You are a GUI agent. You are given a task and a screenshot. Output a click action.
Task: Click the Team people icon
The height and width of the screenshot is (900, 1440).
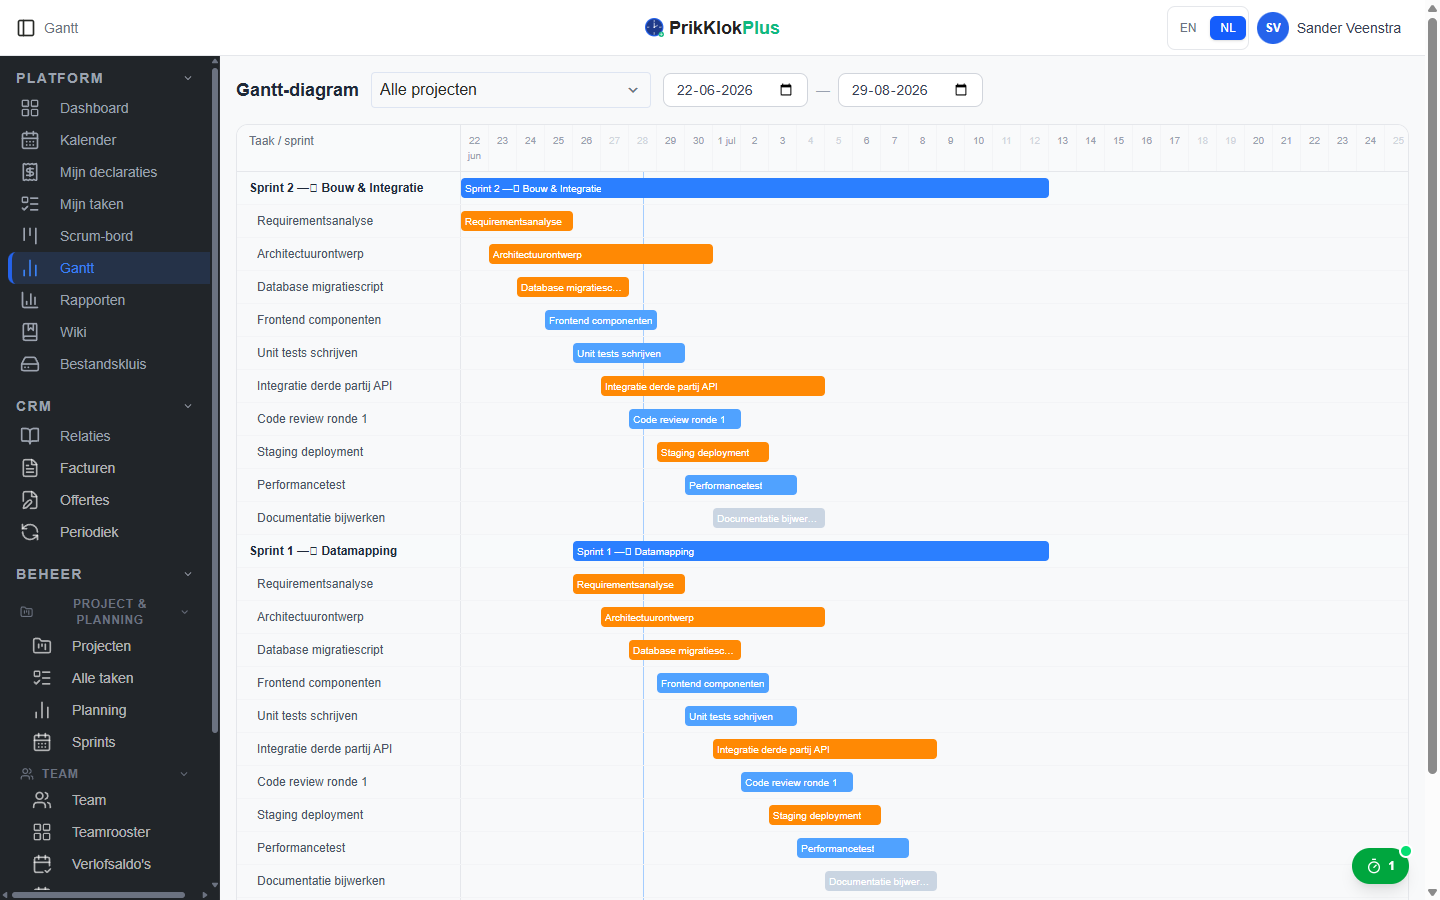[42, 800]
